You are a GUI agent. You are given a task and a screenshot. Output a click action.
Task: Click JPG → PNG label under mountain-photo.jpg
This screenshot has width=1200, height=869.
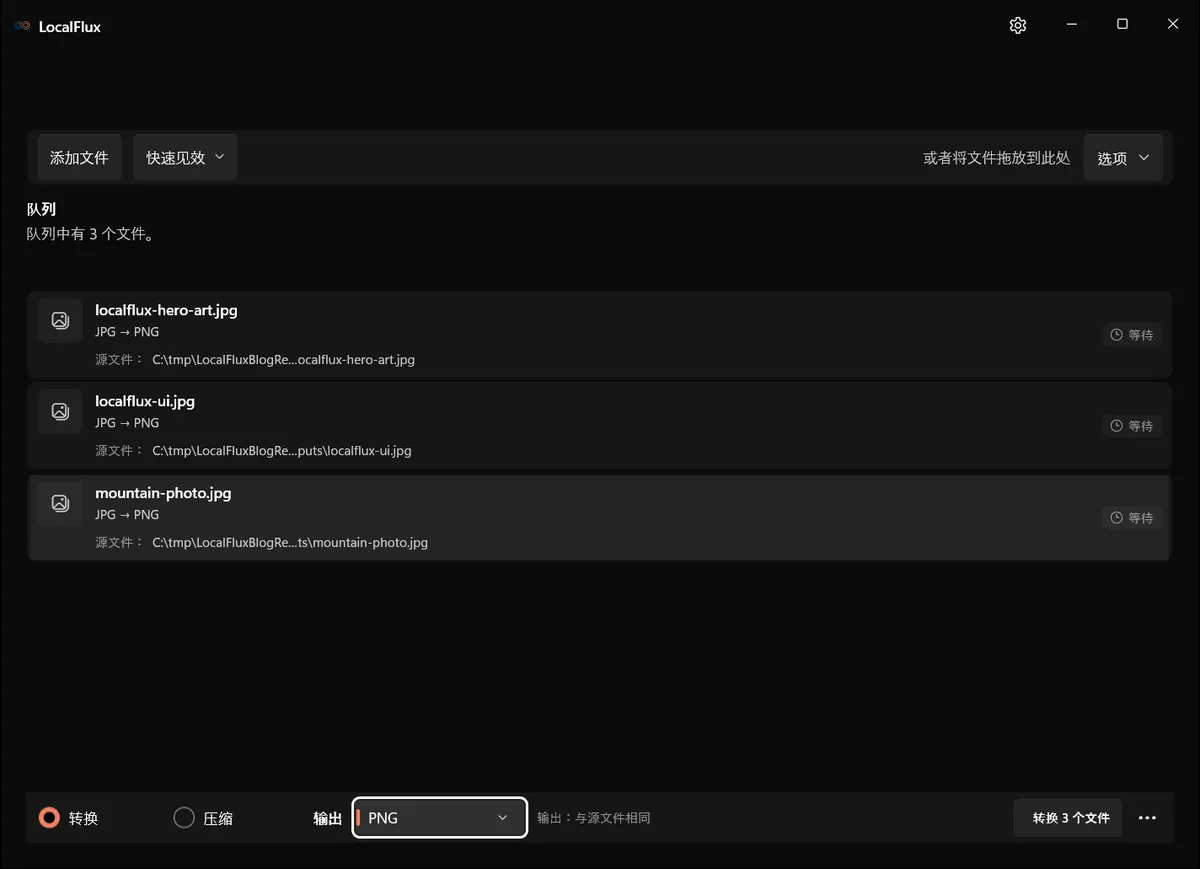pos(127,515)
